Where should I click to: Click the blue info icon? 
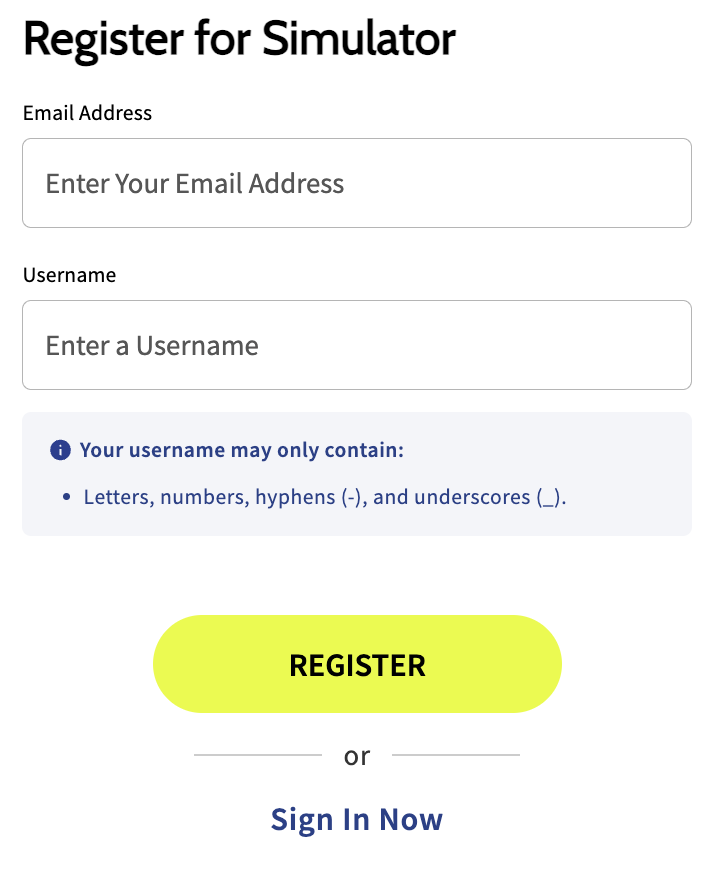pyautogui.click(x=60, y=450)
